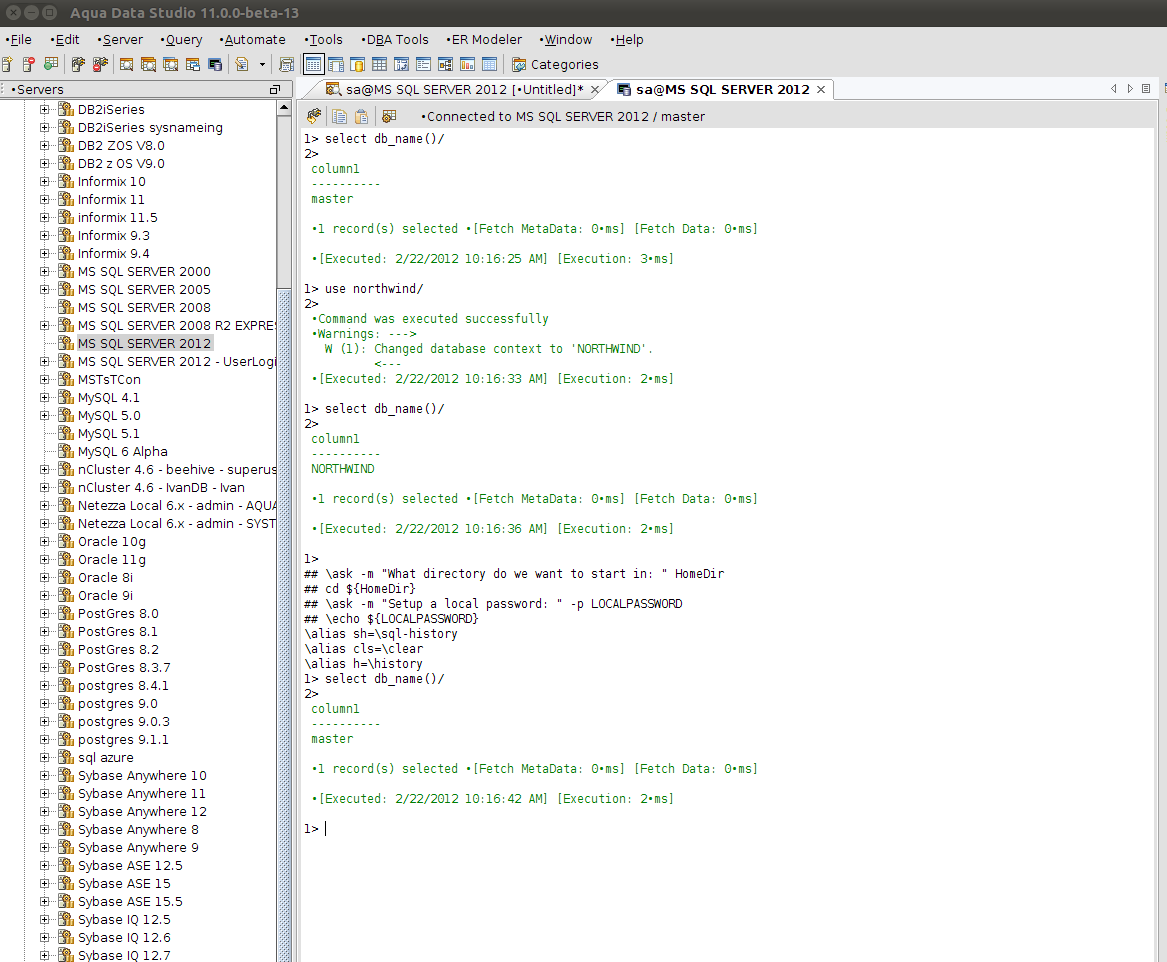Click the server icon beside Informix 9.4
The height and width of the screenshot is (962, 1167).
[66, 254]
